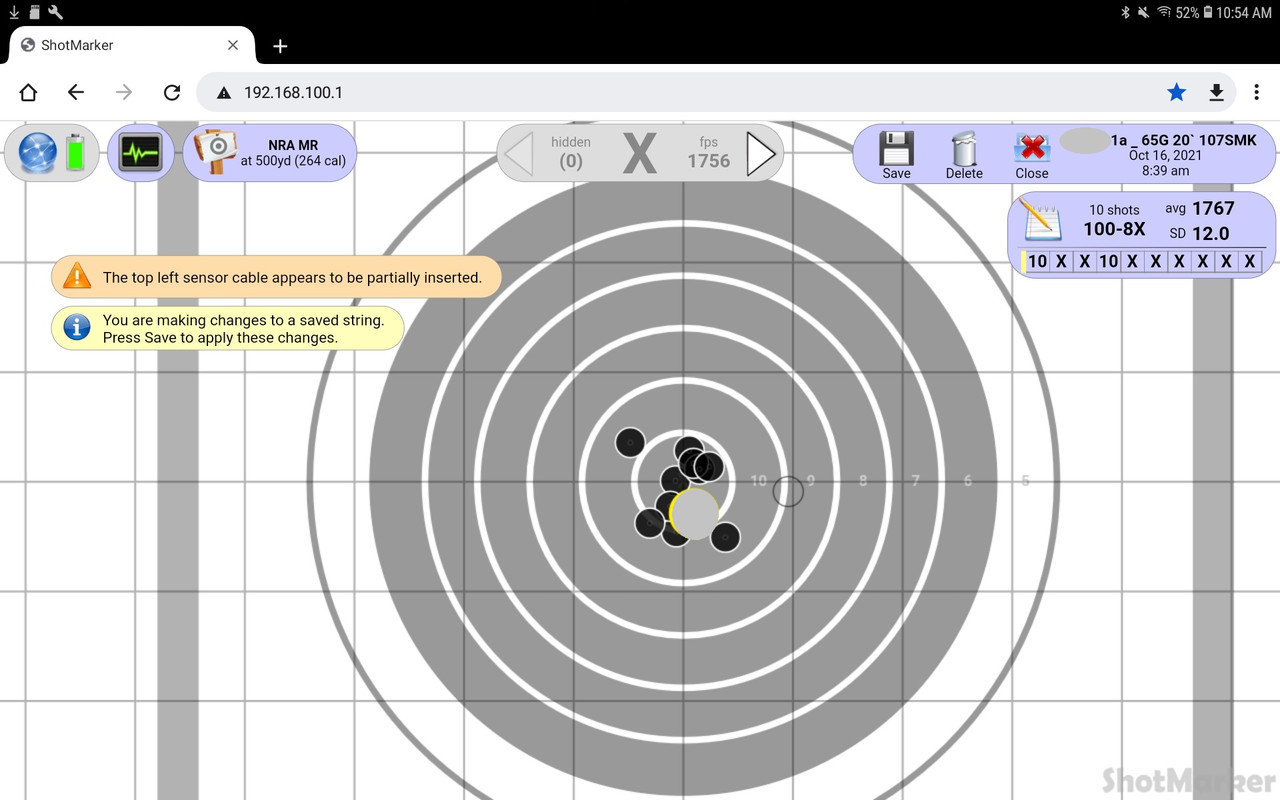Open the sensor waveform diagnostics monitor
The width and height of the screenshot is (1280, 800).
140,153
